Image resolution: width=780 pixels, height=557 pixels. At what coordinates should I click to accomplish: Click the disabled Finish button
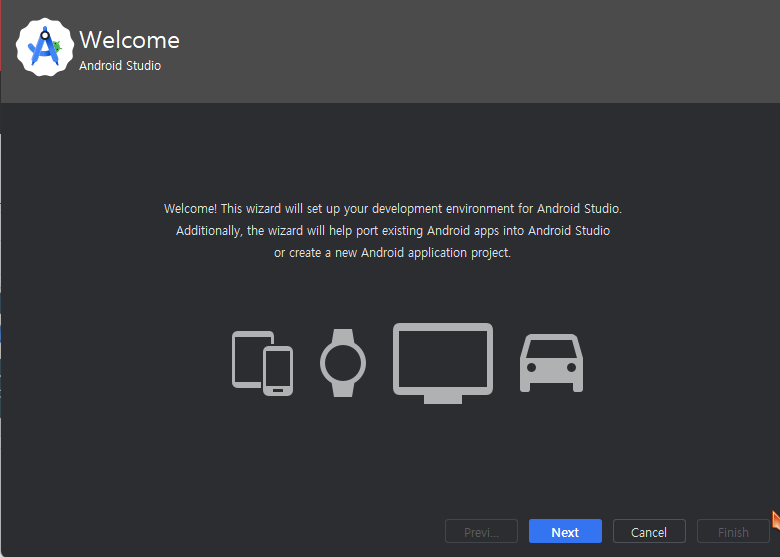(733, 531)
